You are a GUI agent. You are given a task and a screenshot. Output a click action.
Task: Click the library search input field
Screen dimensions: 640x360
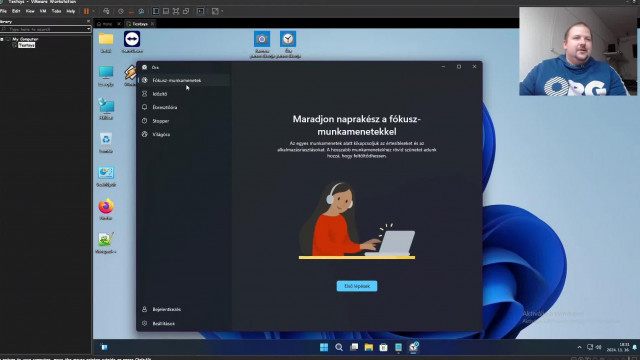(45, 29)
